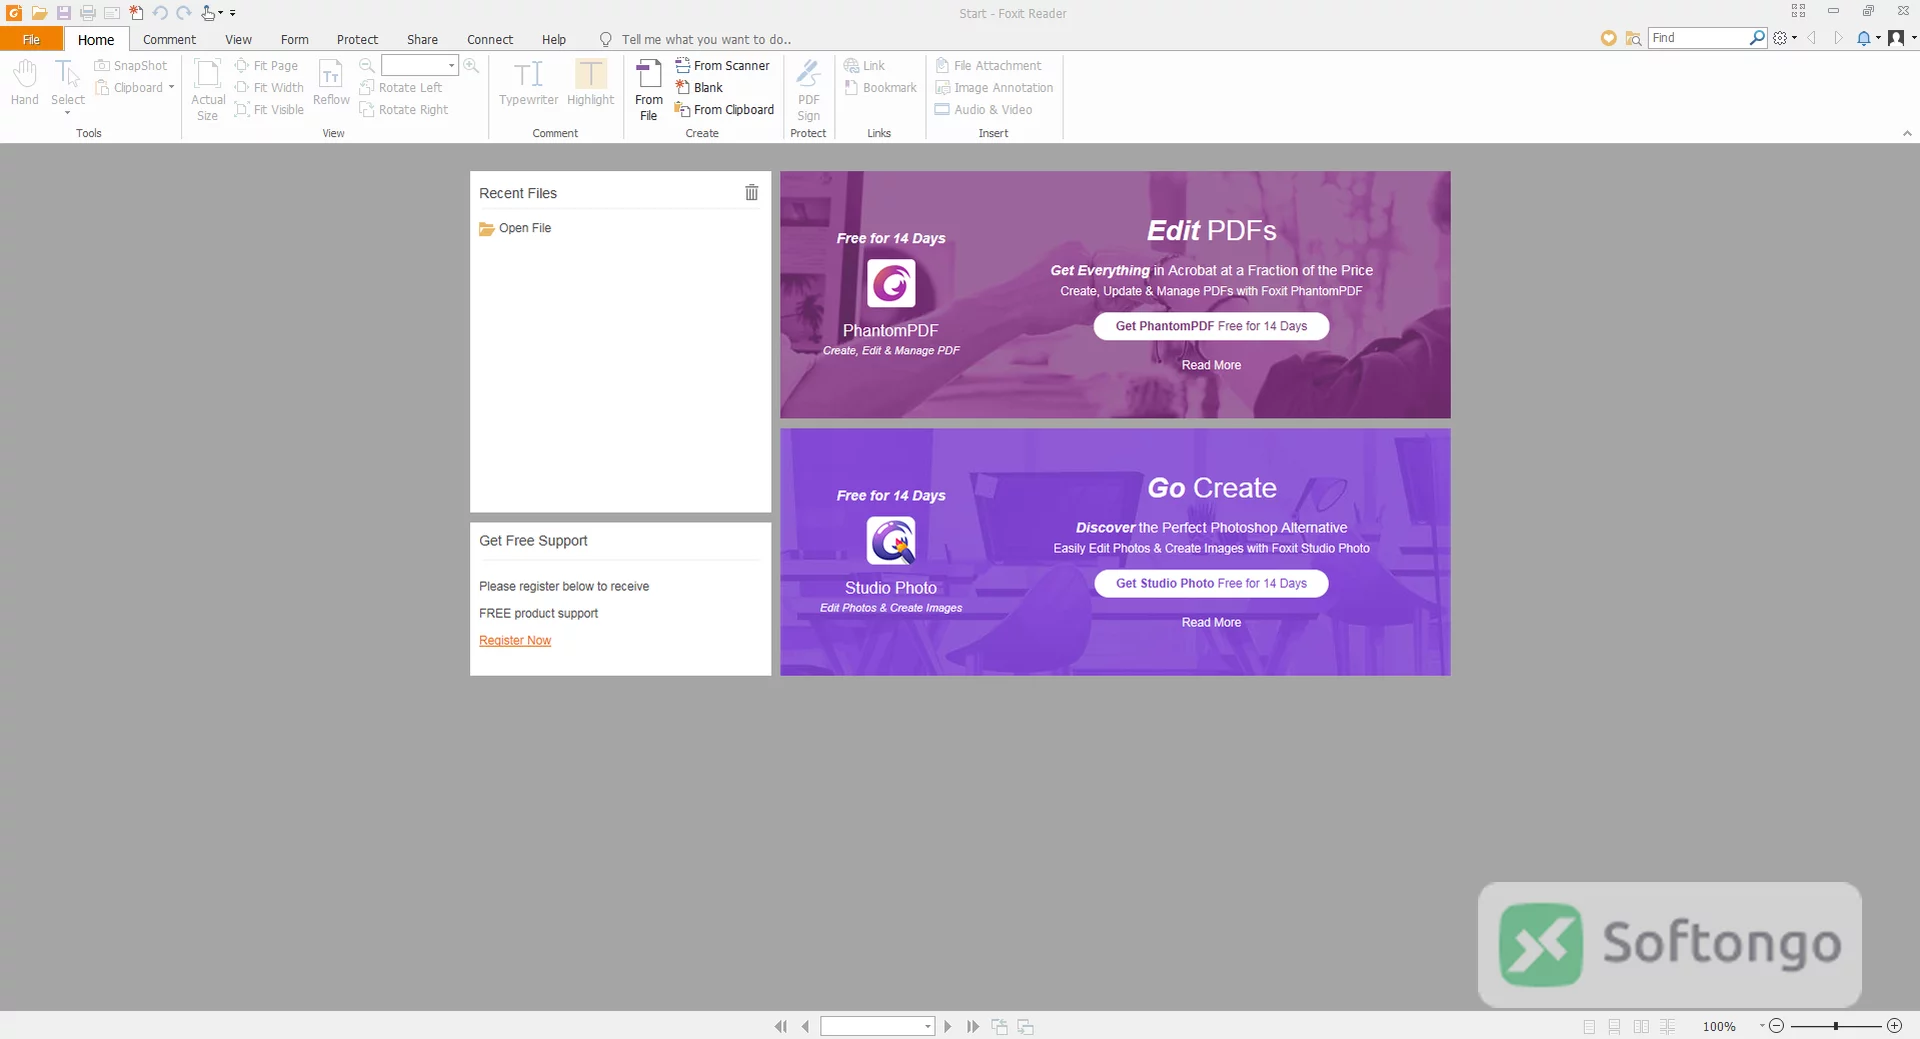The image size is (1920, 1039).
Task: Click the Find search field
Action: (1700, 38)
